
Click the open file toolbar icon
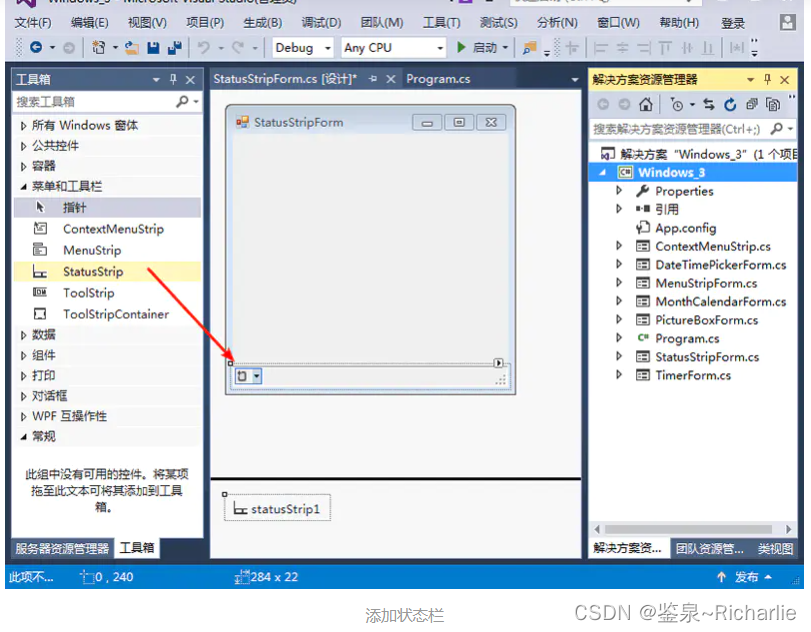tap(132, 48)
